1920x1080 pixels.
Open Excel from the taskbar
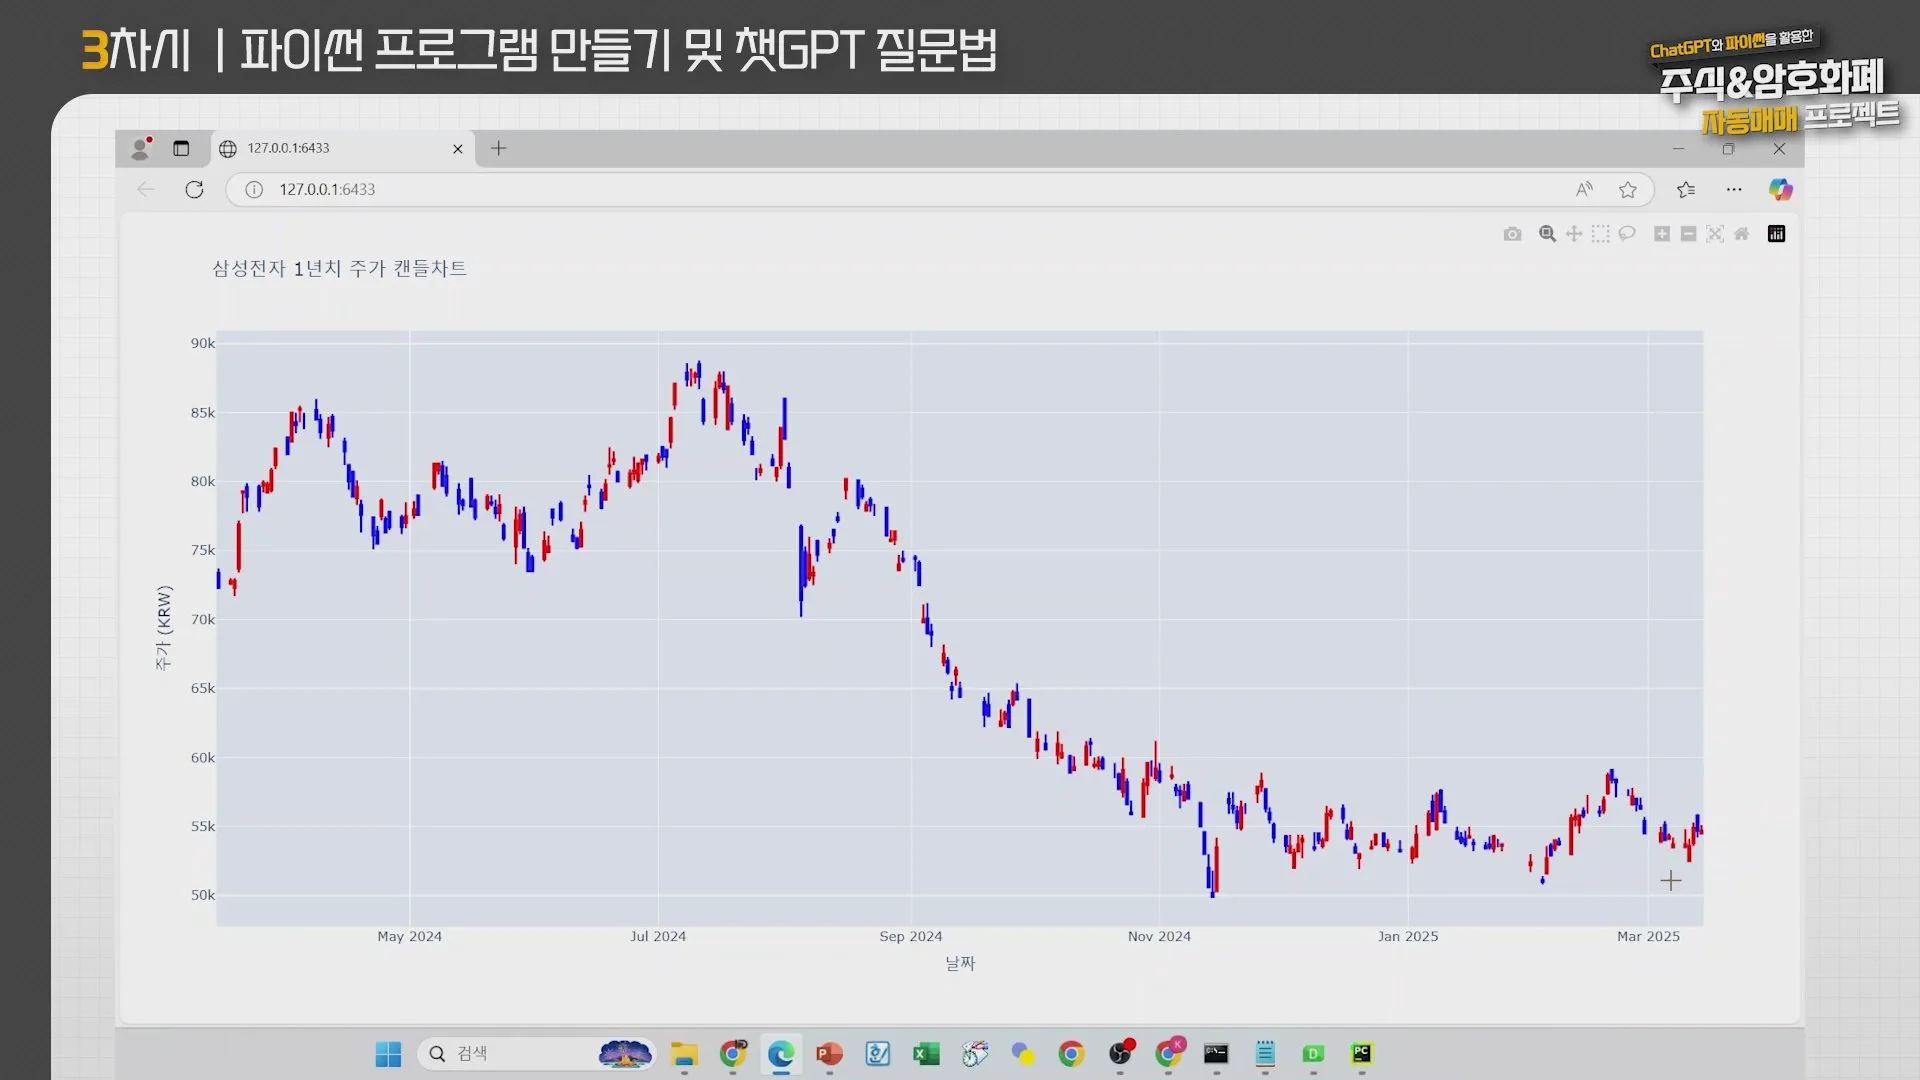(x=926, y=1054)
